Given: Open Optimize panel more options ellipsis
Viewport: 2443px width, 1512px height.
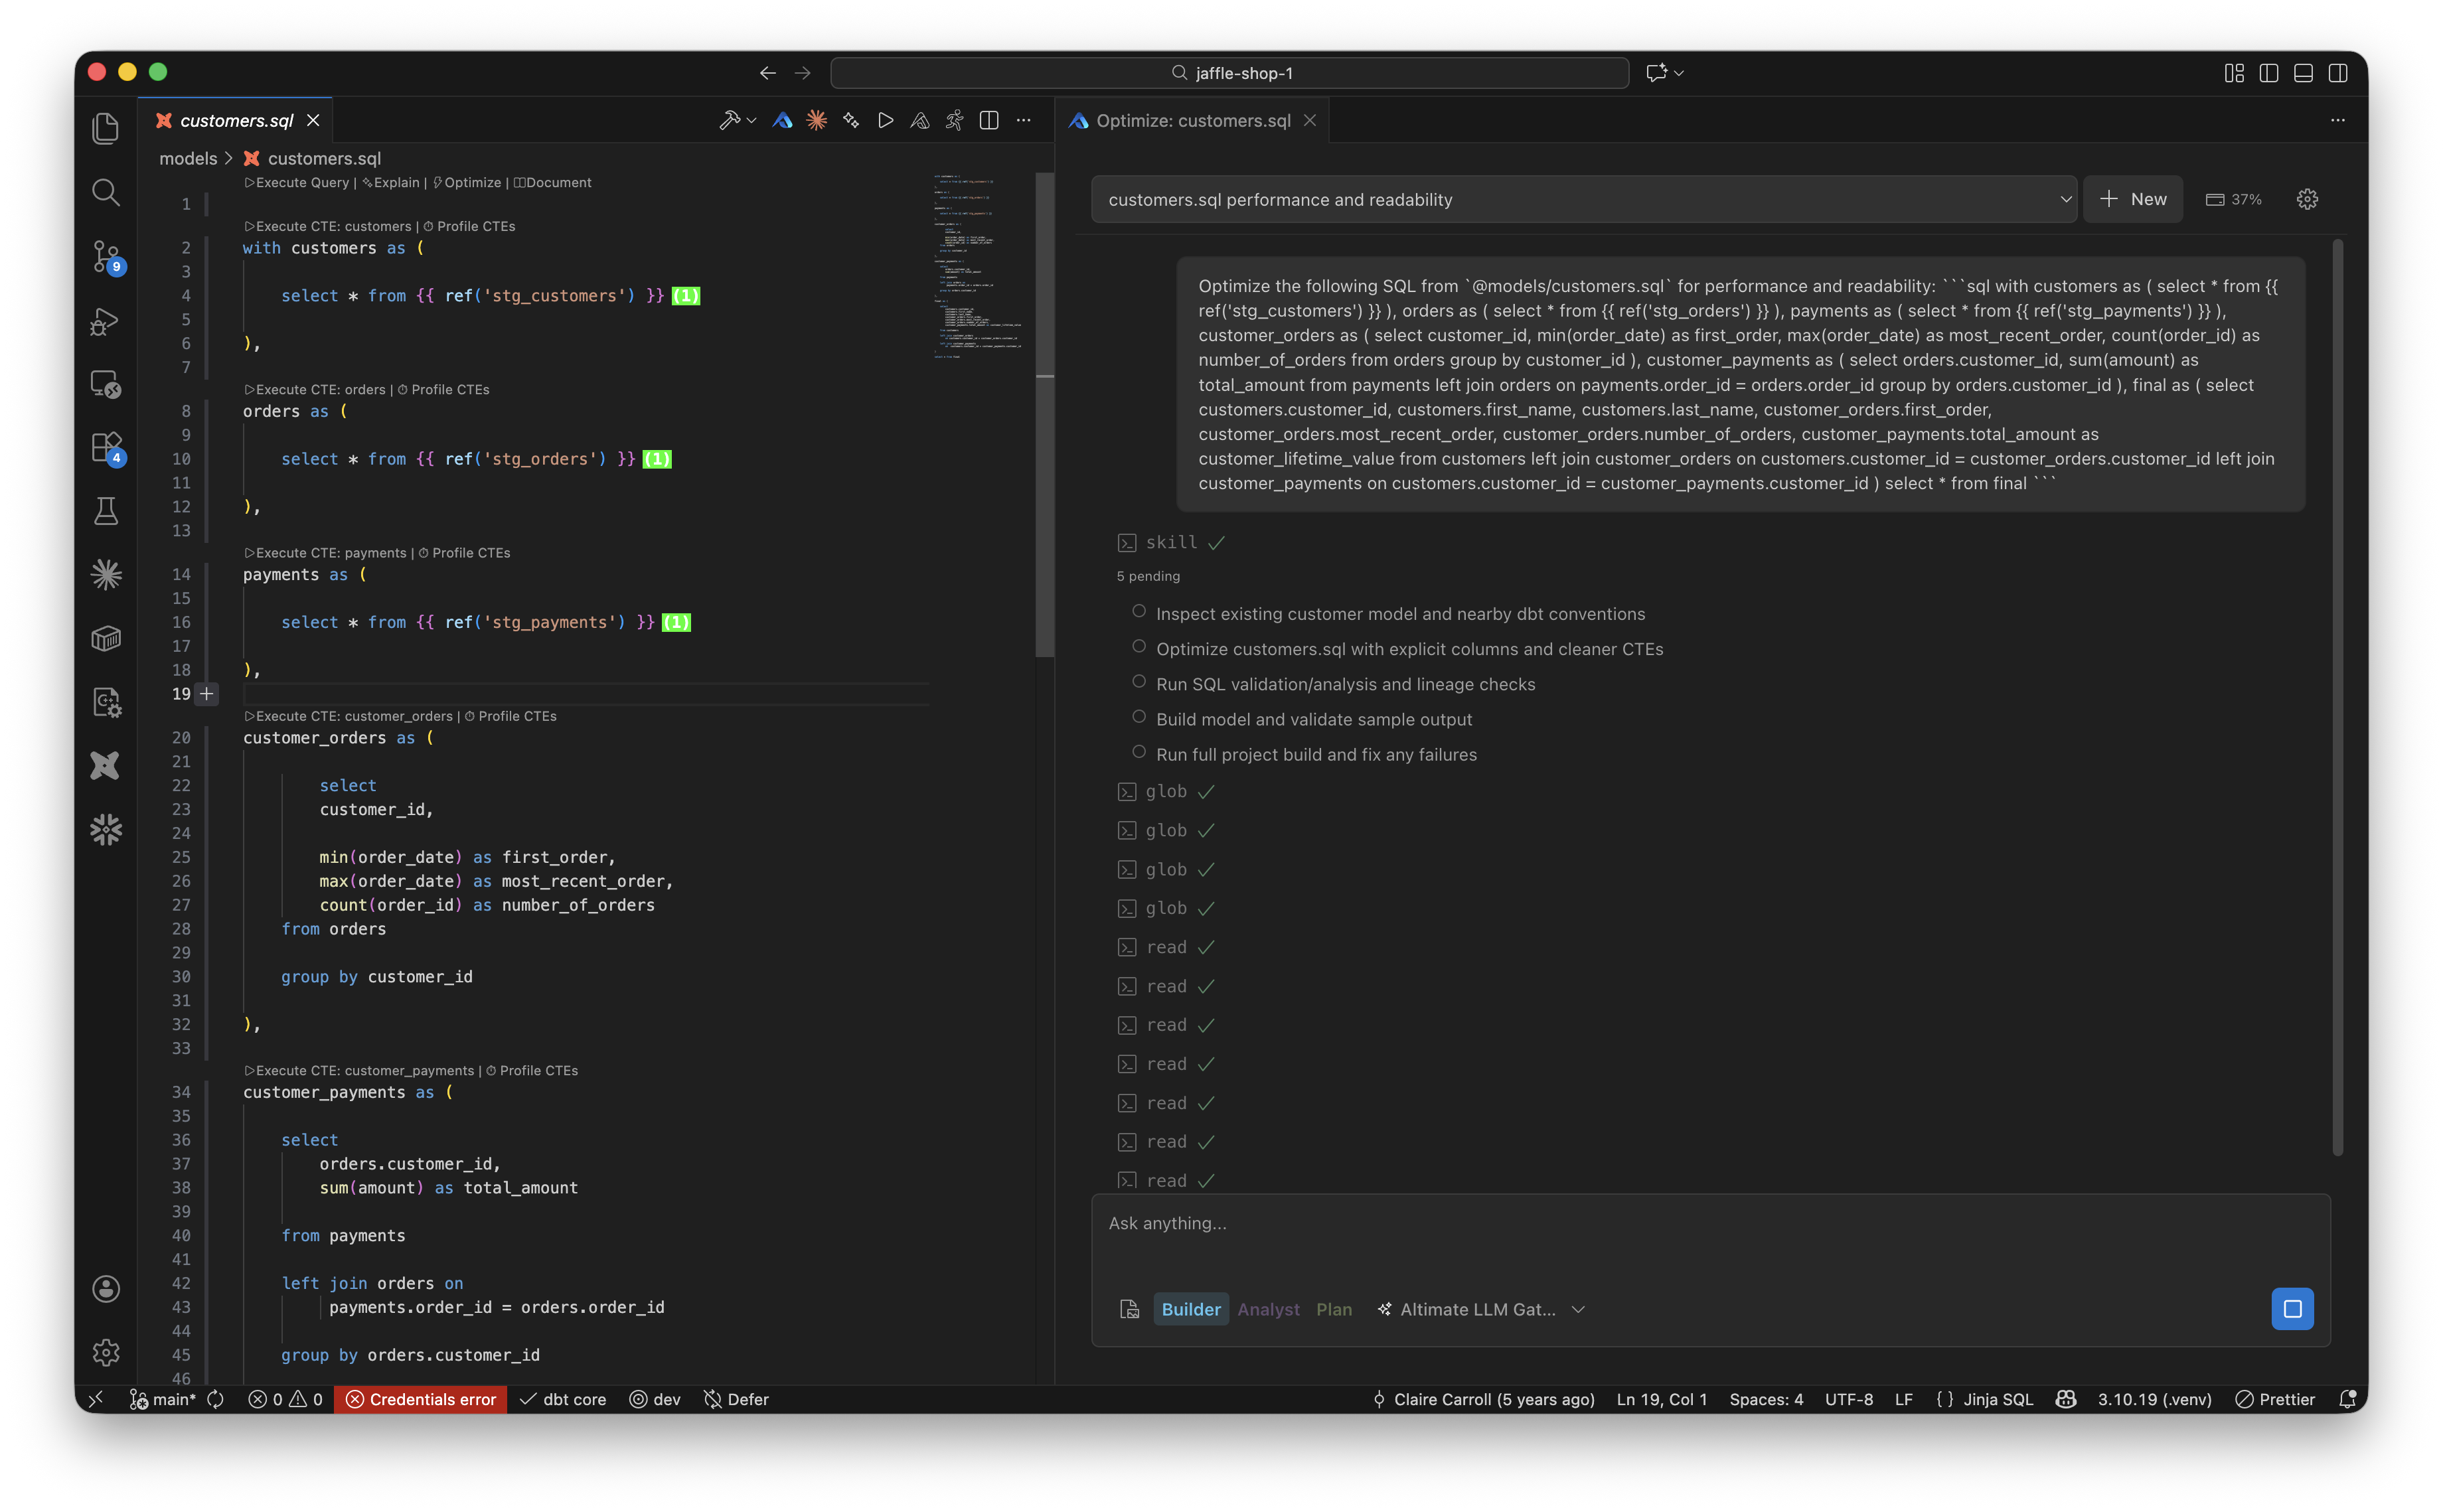Looking at the screenshot, I should (2338, 120).
